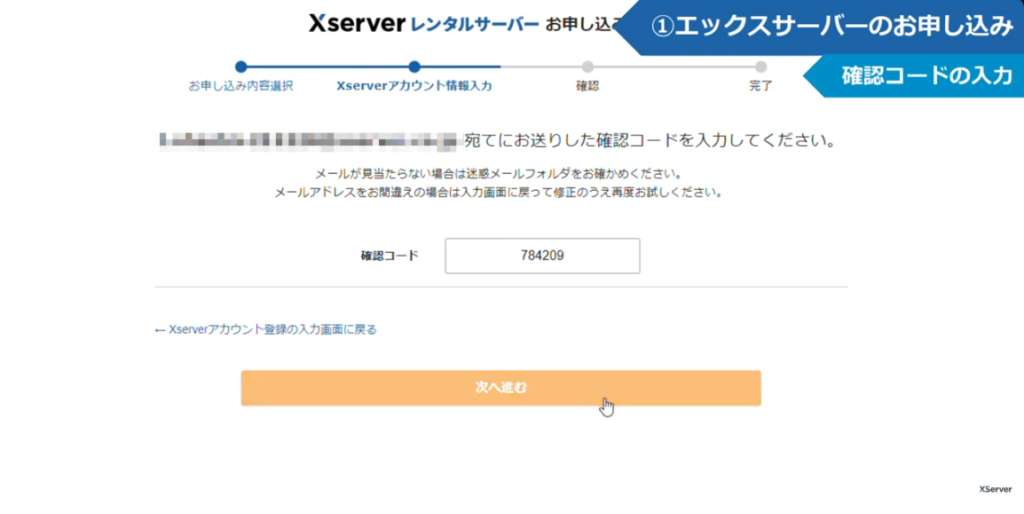This screenshot has width=1024, height=514.
Task: Select the 確認 step label
Action: (587, 86)
